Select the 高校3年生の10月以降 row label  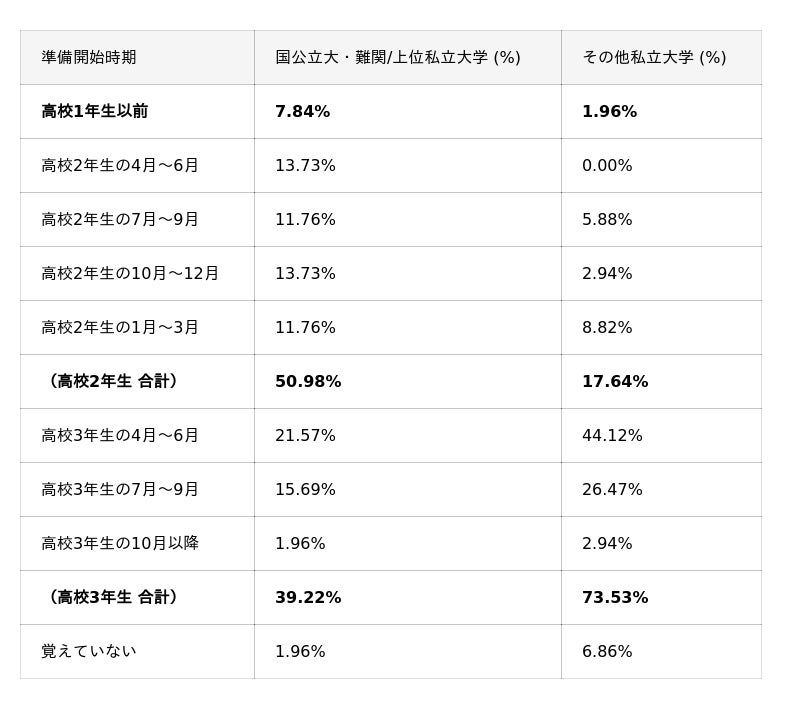pyautogui.click(x=120, y=544)
